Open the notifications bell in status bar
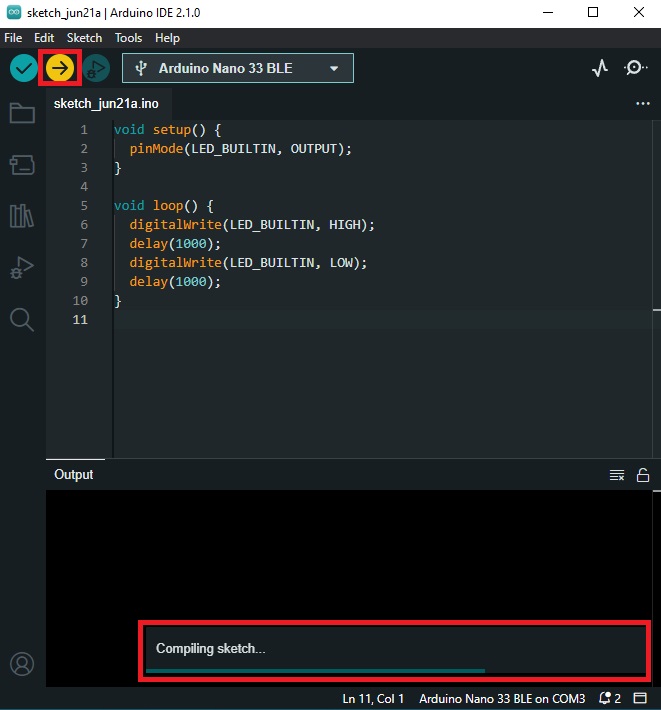 pyautogui.click(x=609, y=698)
